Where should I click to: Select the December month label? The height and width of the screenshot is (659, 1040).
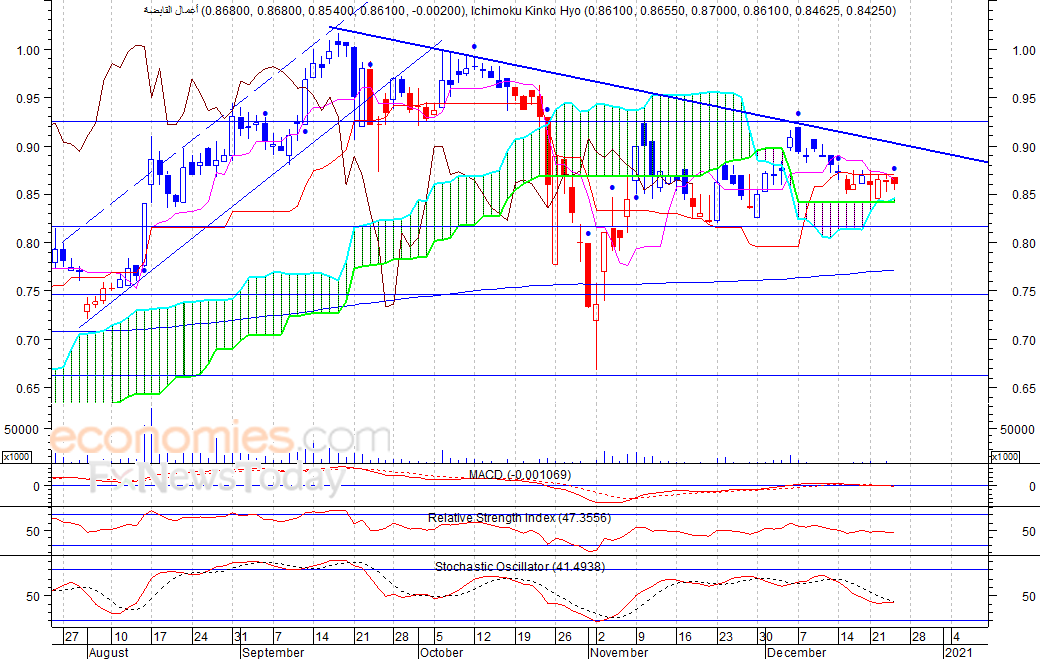point(796,652)
